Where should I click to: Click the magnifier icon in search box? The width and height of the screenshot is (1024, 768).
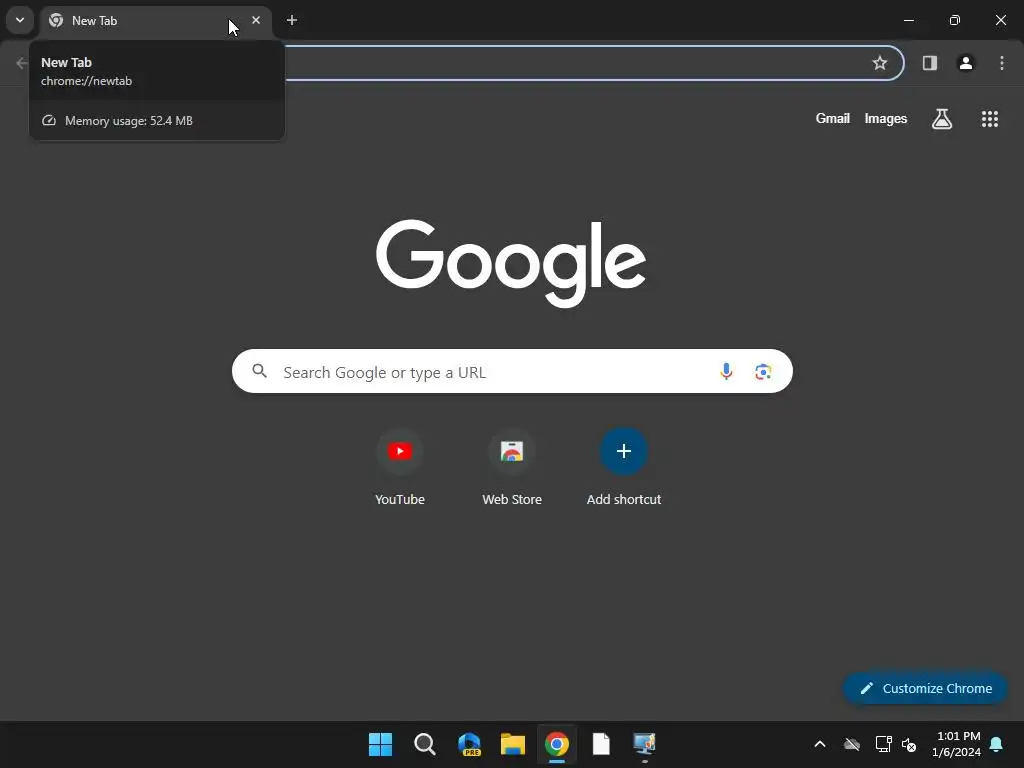(x=259, y=371)
